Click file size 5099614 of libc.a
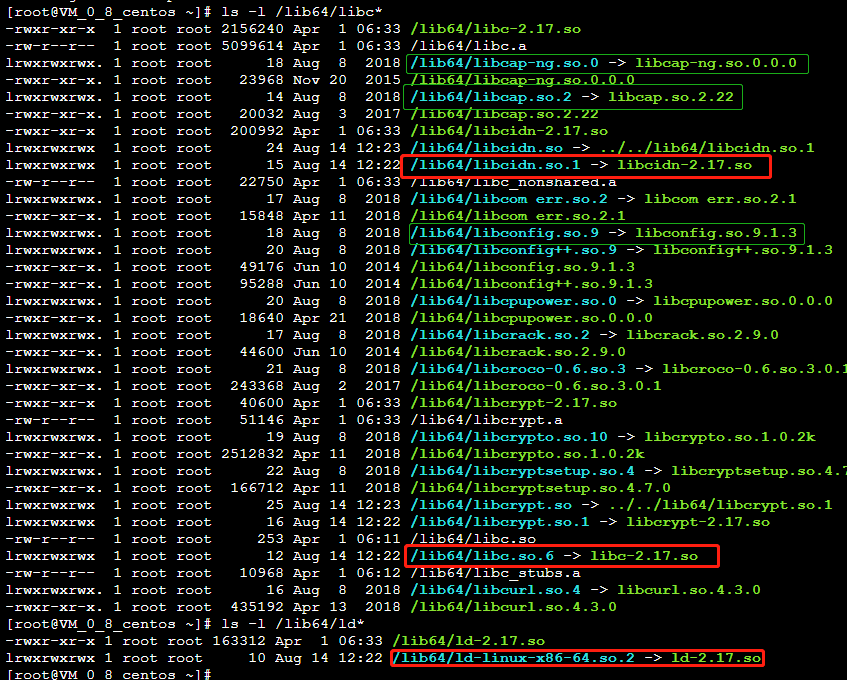The image size is (847, 680). (252, 46)
